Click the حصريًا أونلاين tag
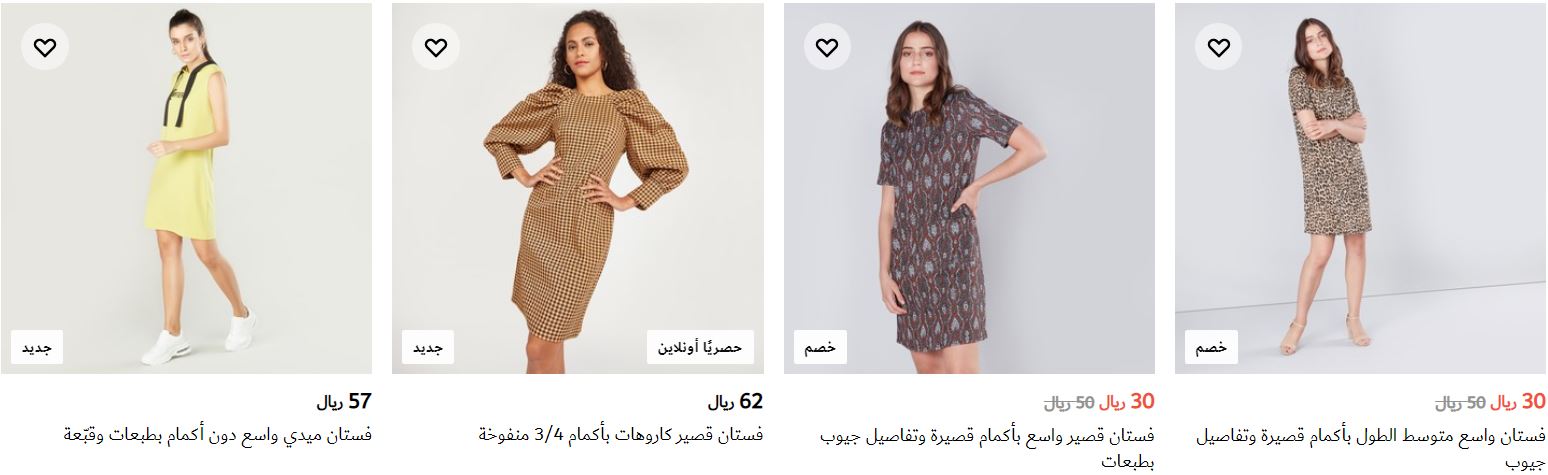Image resolution: width=1548 pixels, height=475 pixels. point(700,347)
